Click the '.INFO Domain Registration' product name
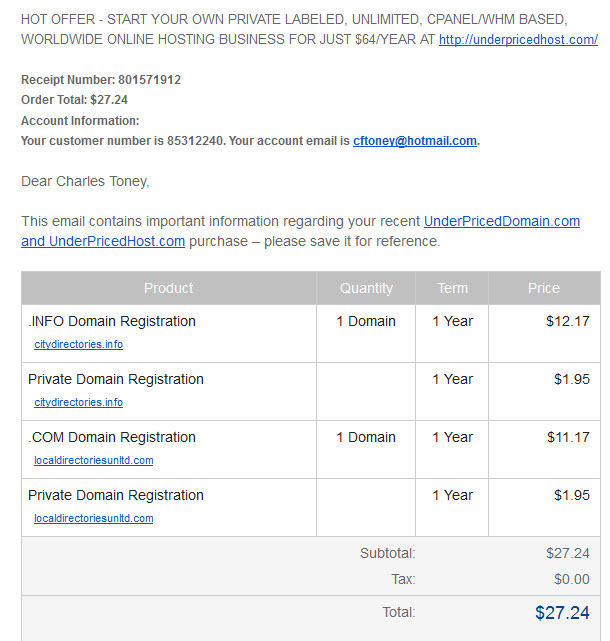This screenshot has height=641, width=610. (112, 321)
